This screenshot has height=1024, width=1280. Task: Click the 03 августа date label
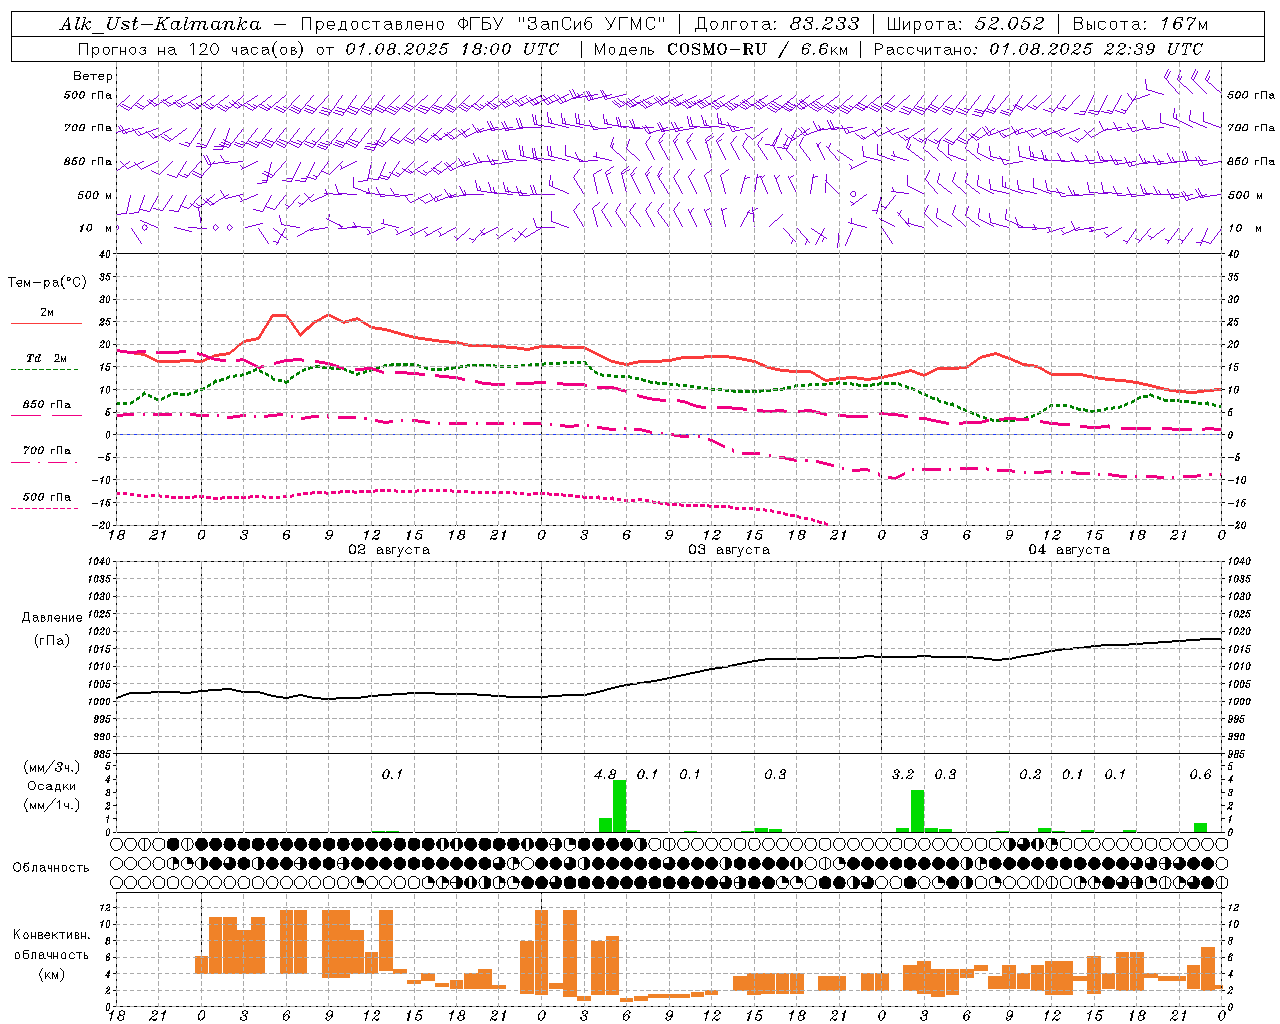(729, 550)
